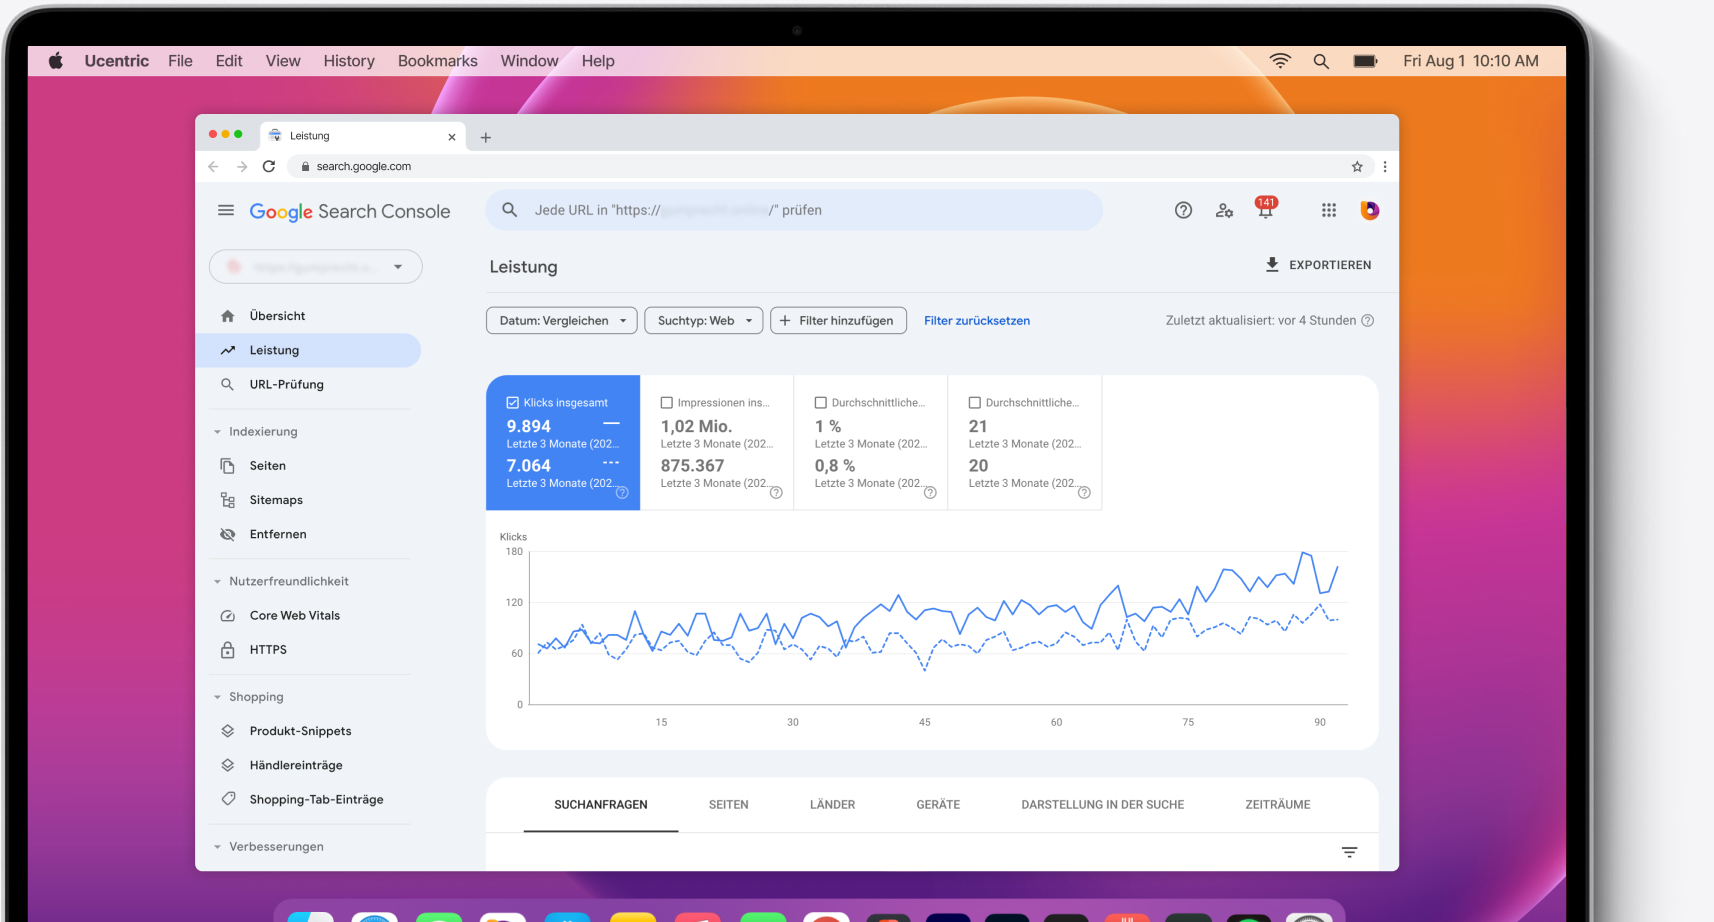
Task: Collapse the Indexierung section
Action: point(217,432)
